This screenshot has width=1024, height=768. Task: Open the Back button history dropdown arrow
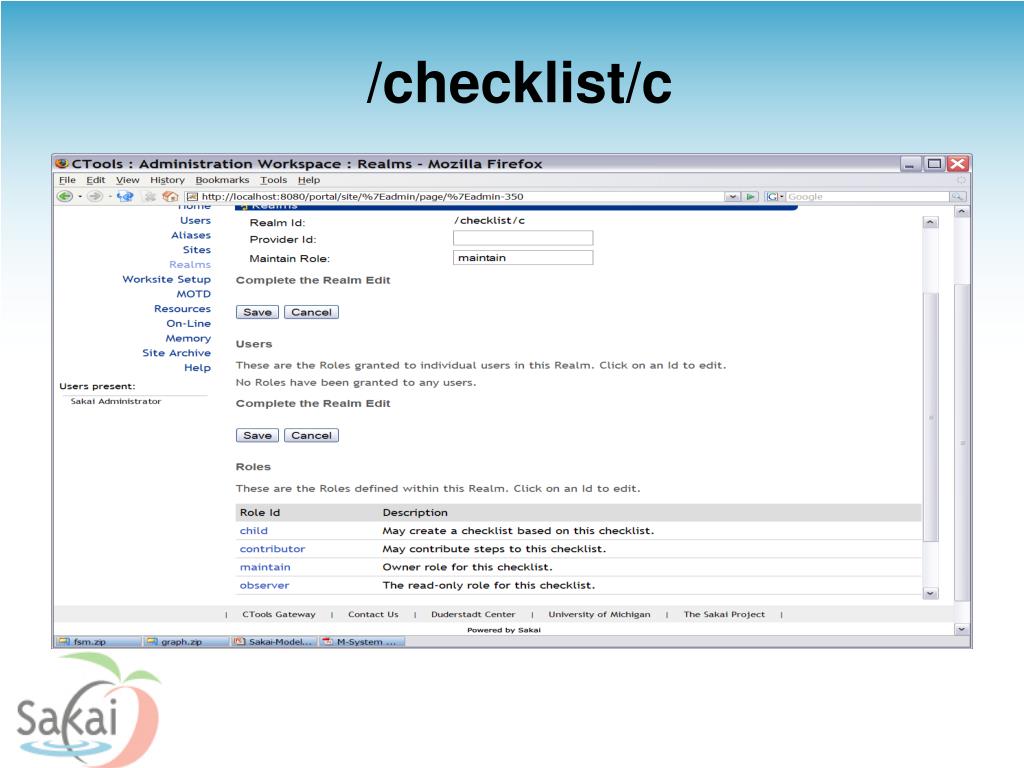pos(80,197)
